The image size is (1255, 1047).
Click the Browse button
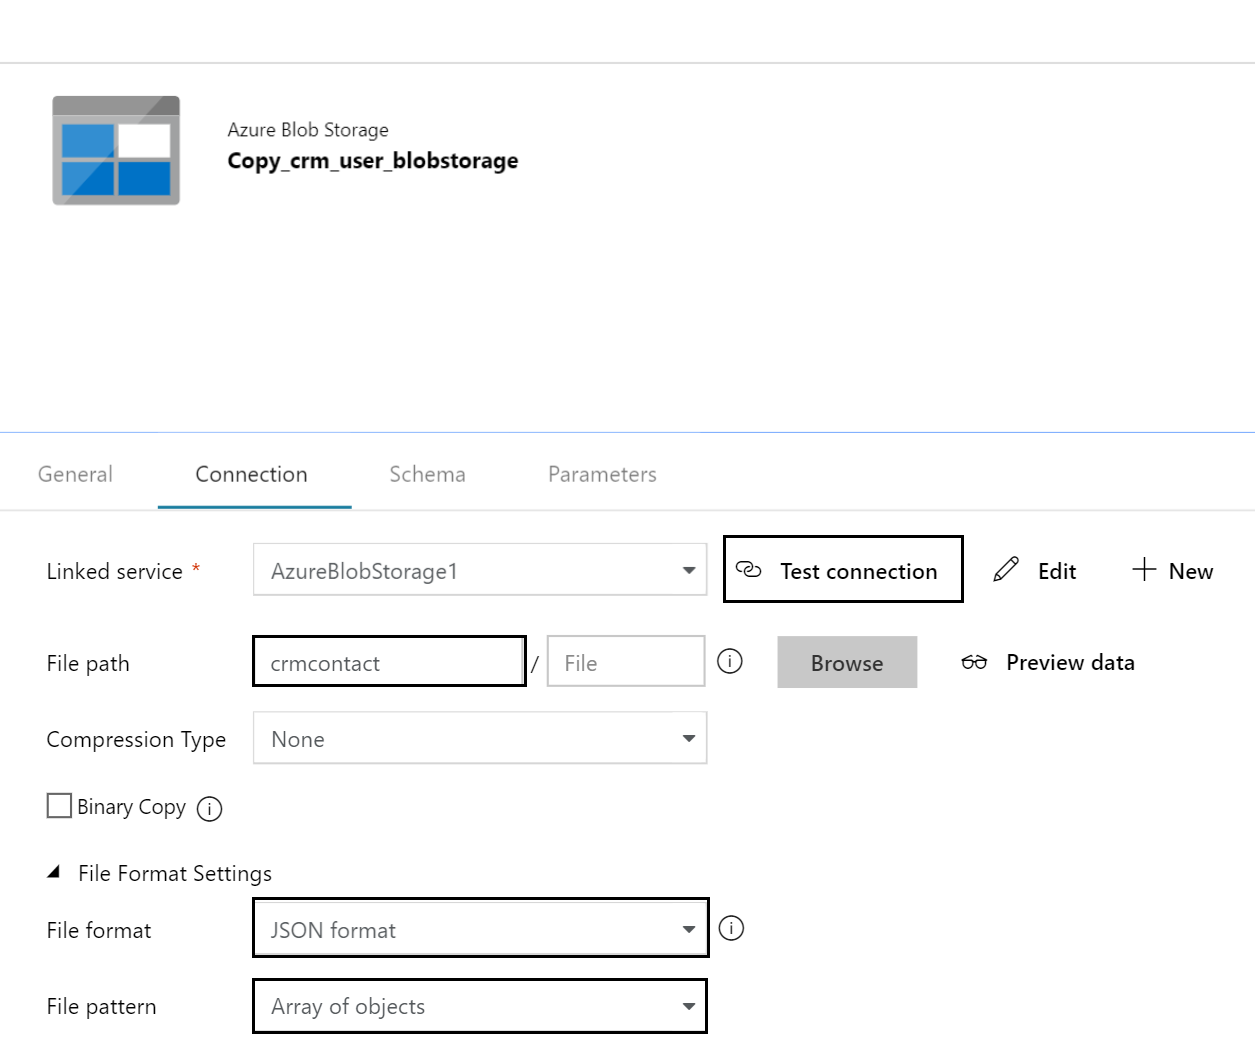pyautogui.click(x=847, y=662)
